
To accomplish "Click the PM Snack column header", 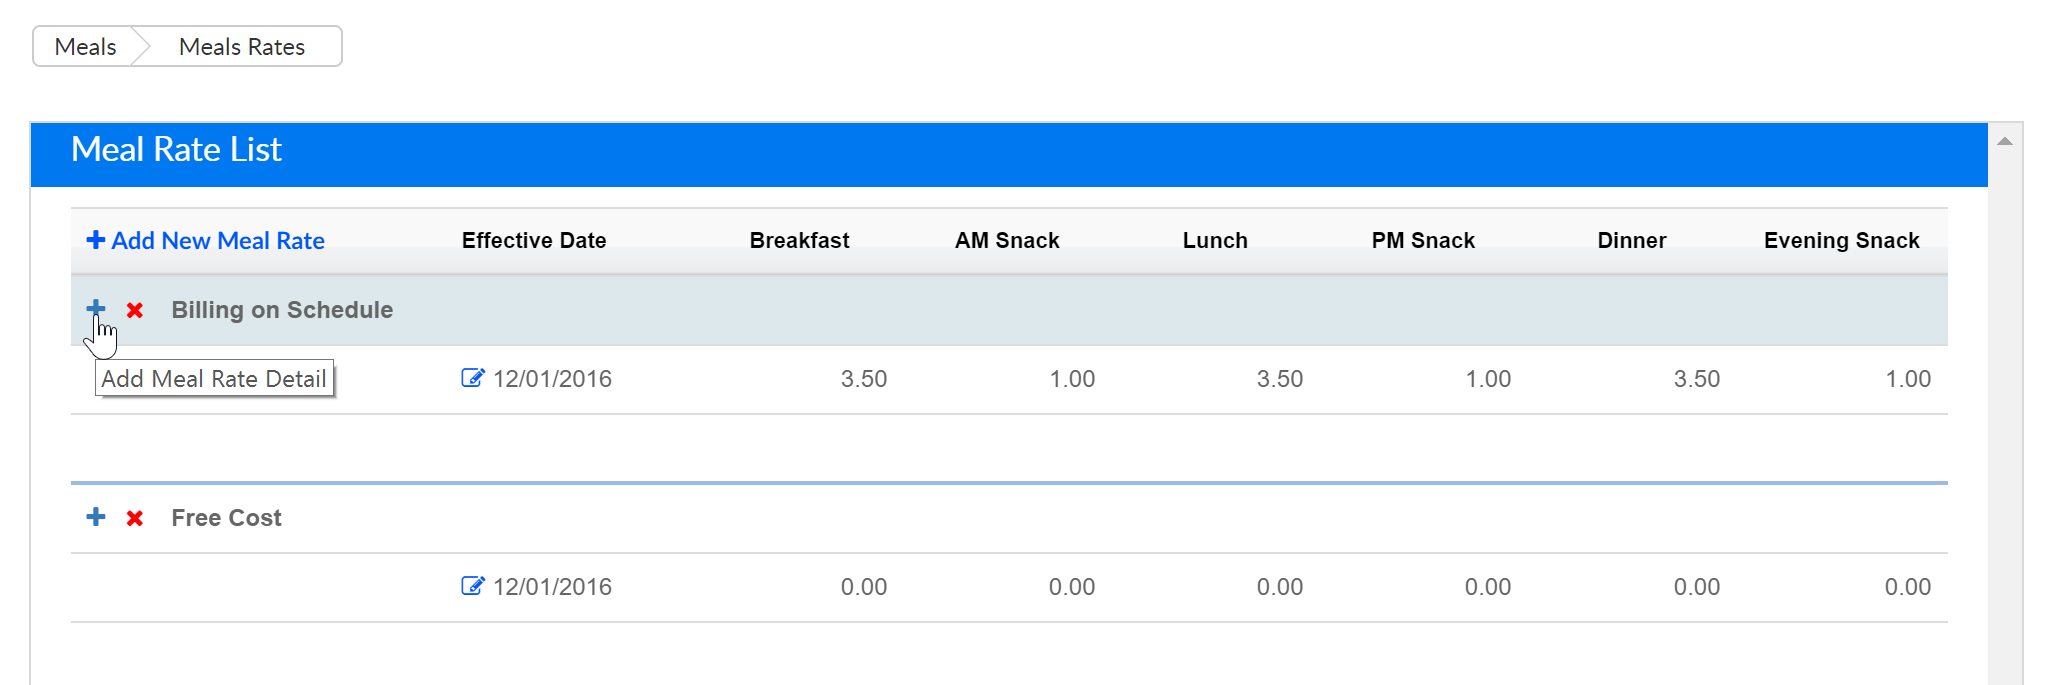I will (x=1422, y=241).
